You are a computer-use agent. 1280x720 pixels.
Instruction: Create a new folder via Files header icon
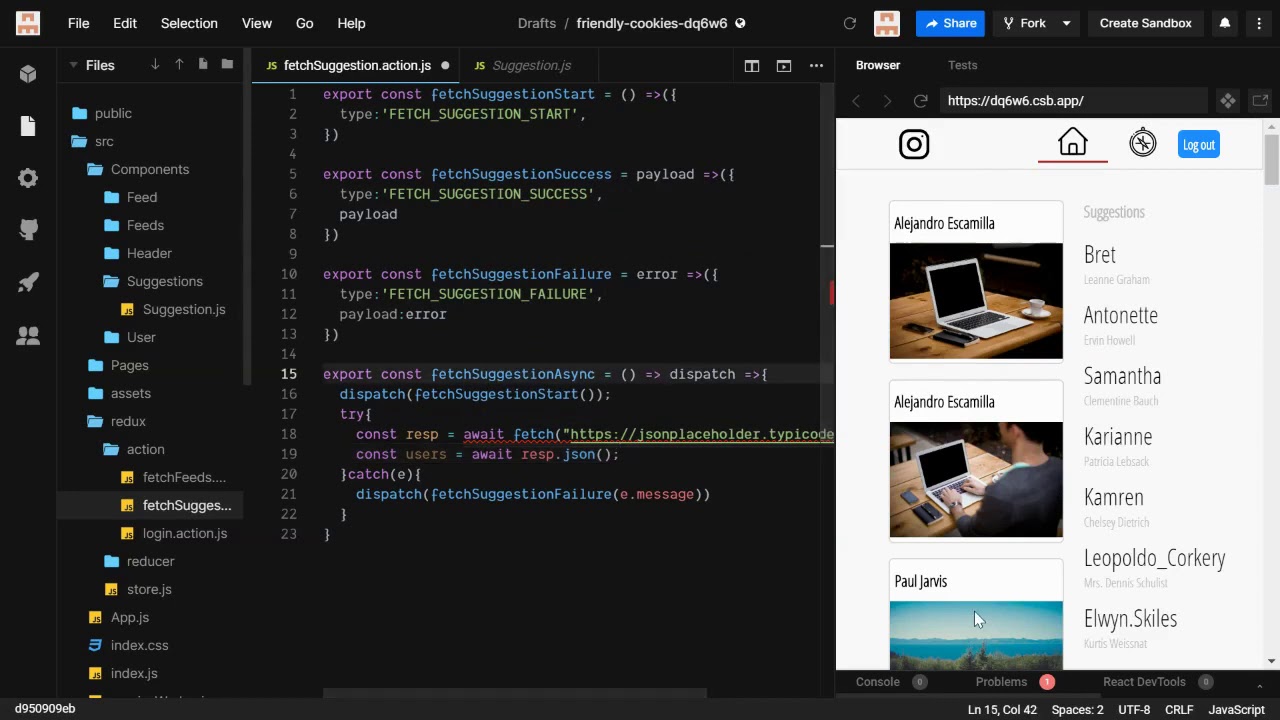227,65
